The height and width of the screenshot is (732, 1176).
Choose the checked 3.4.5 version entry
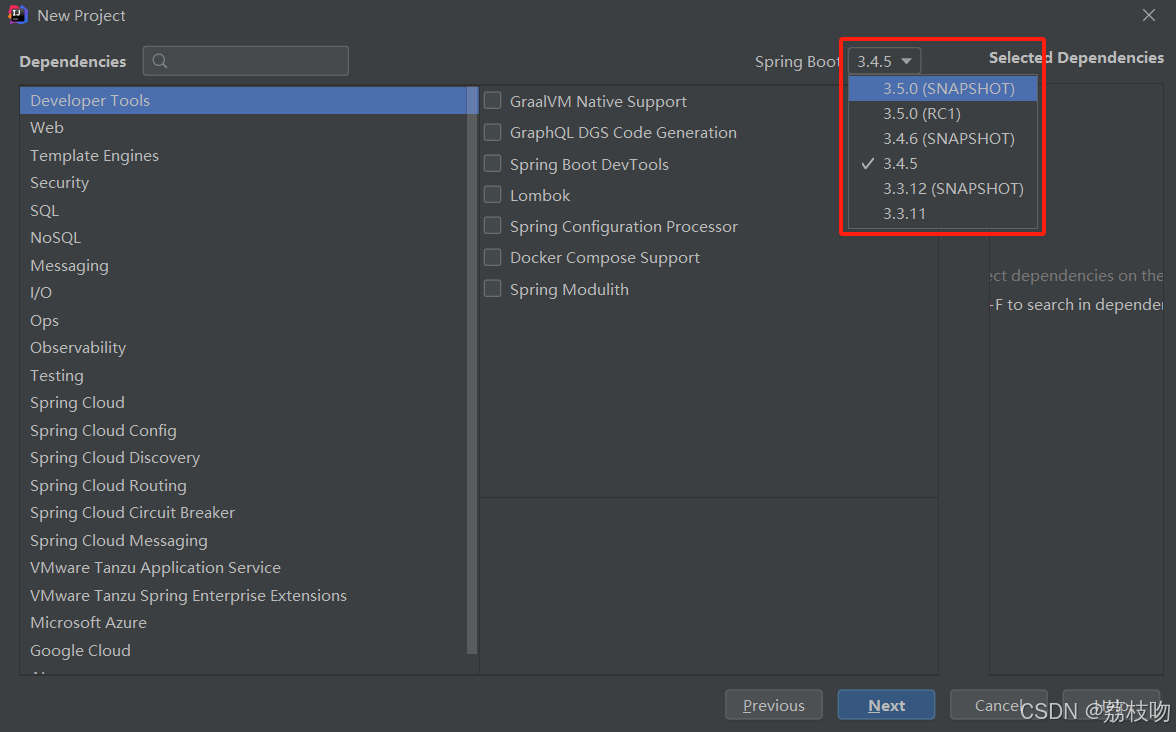pyautogui.click(x=943, y=163)
